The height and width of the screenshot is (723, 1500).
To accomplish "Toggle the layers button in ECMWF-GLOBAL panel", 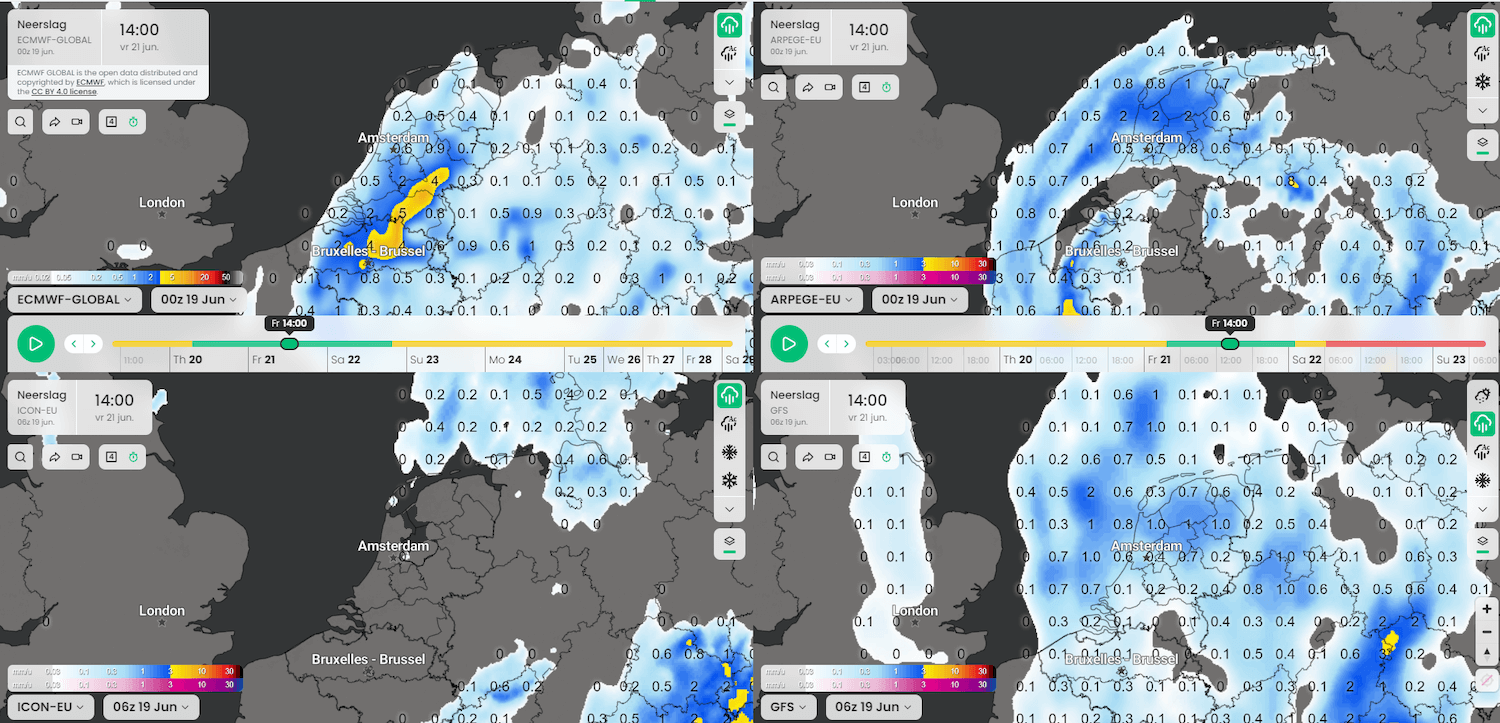I will coord(730,117).
